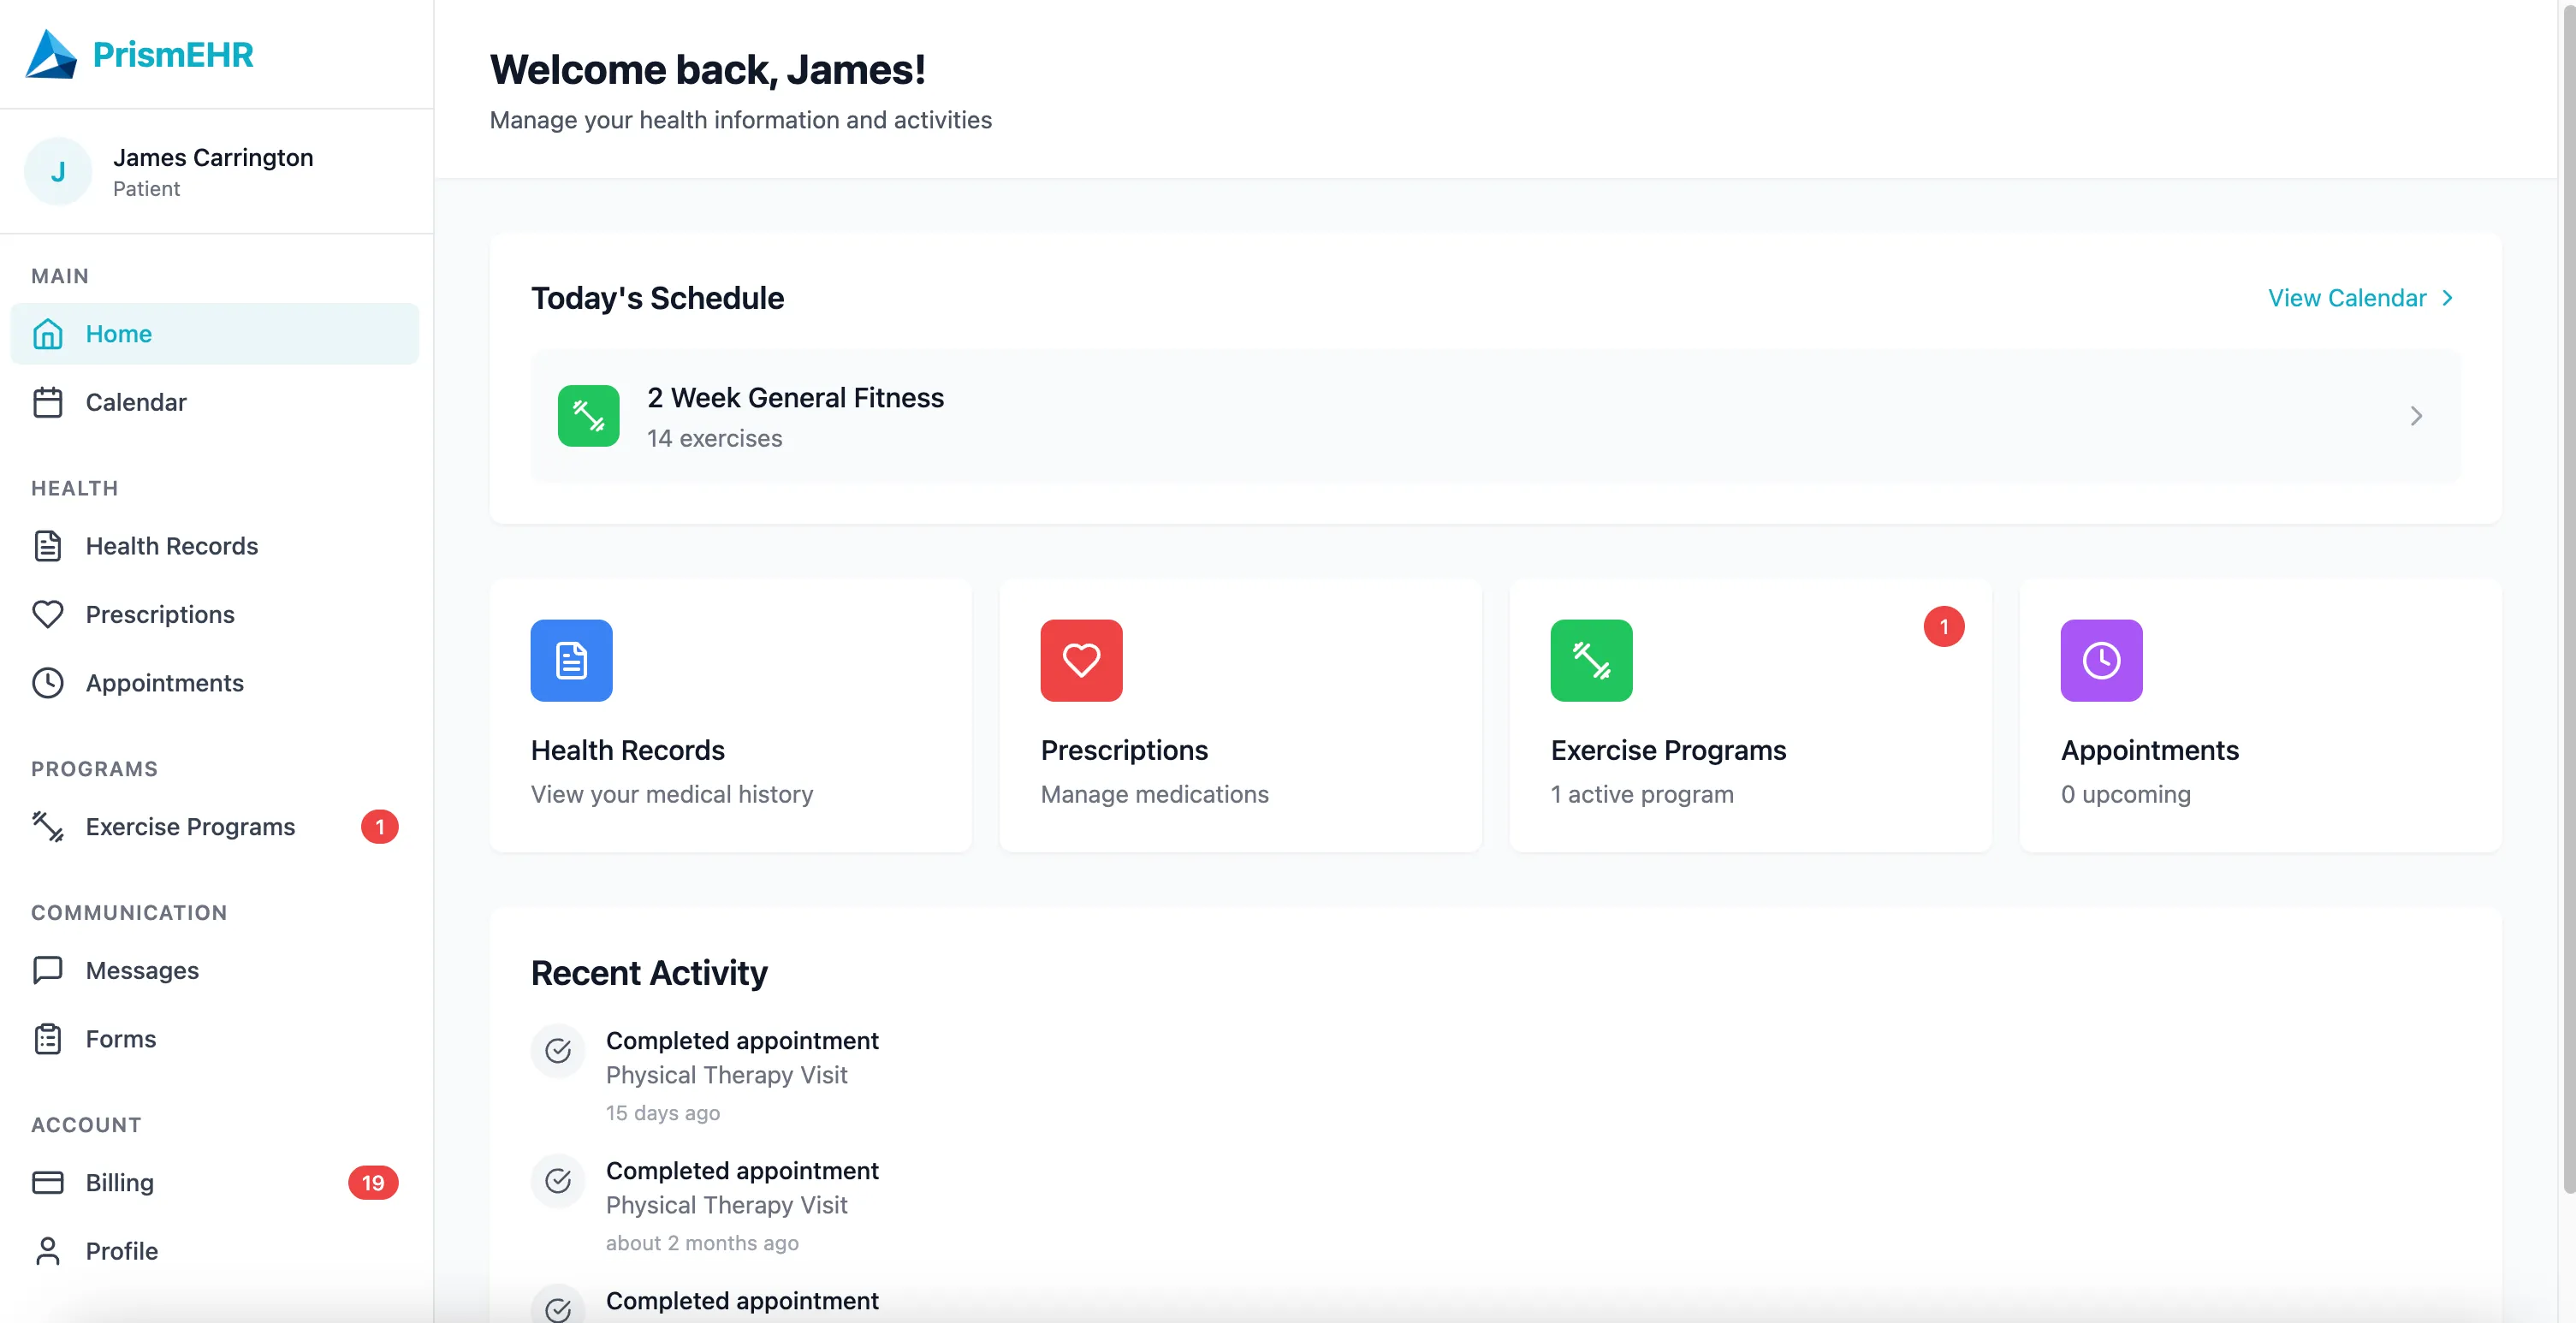Click the Home house icon in sidebar

48,334
